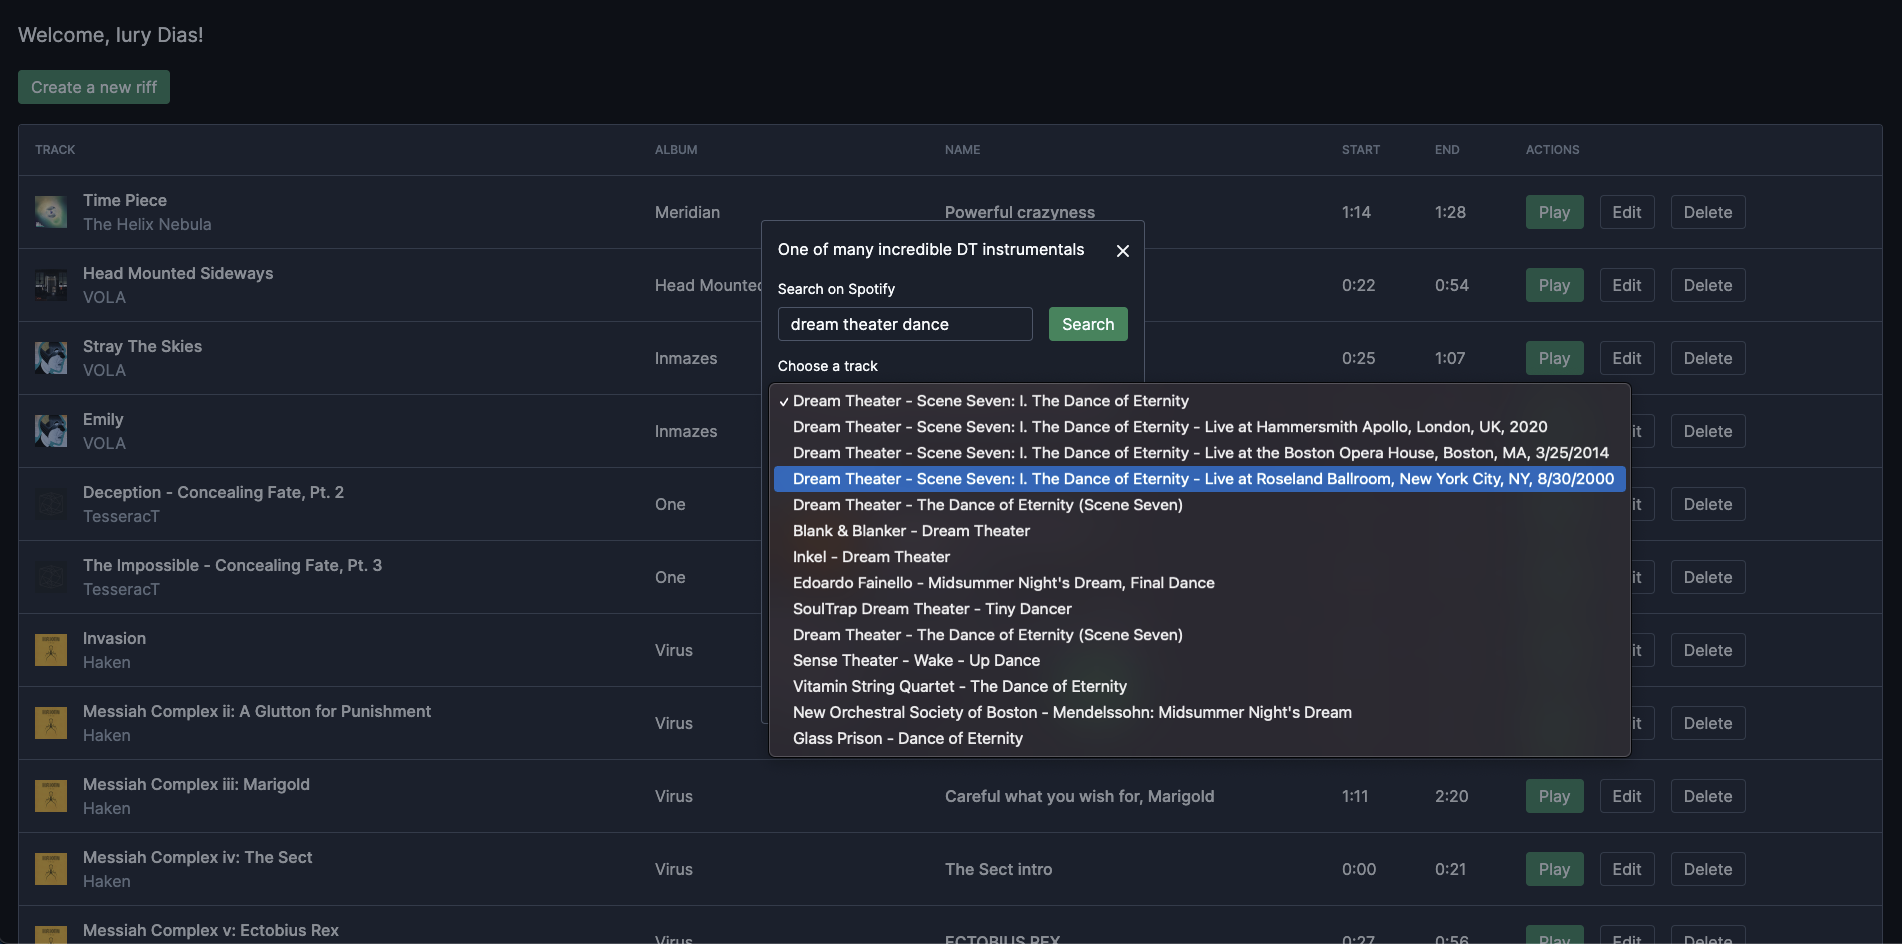
Task: Click the 1:14 start time cell
Action: coord(1356,212)
